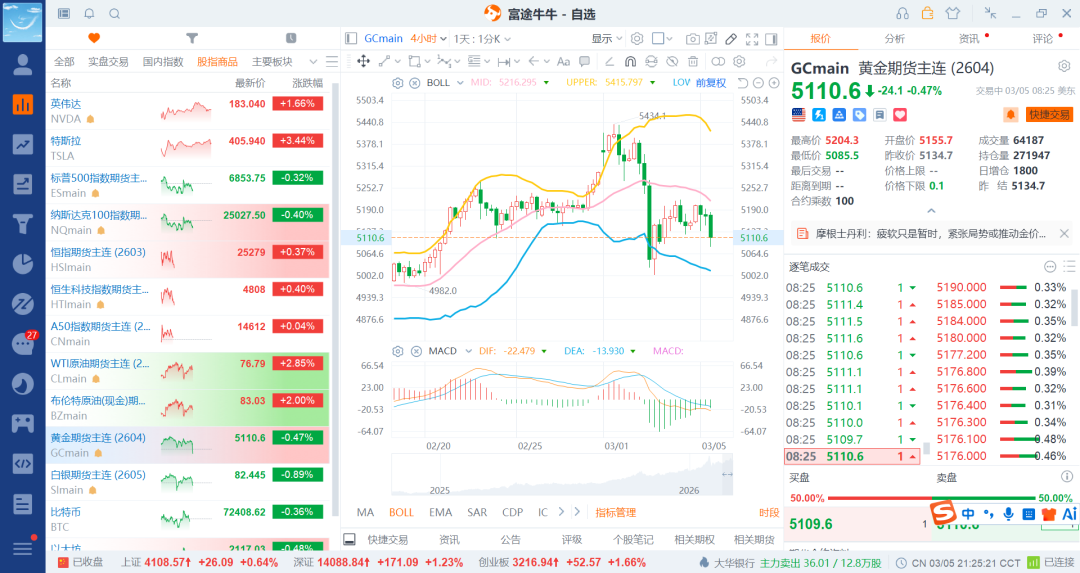Image resolution: width=1080 pixels, height=573 pixels.
Task: Open the markets trend-line sidebar icon
Action: point(23,144)
